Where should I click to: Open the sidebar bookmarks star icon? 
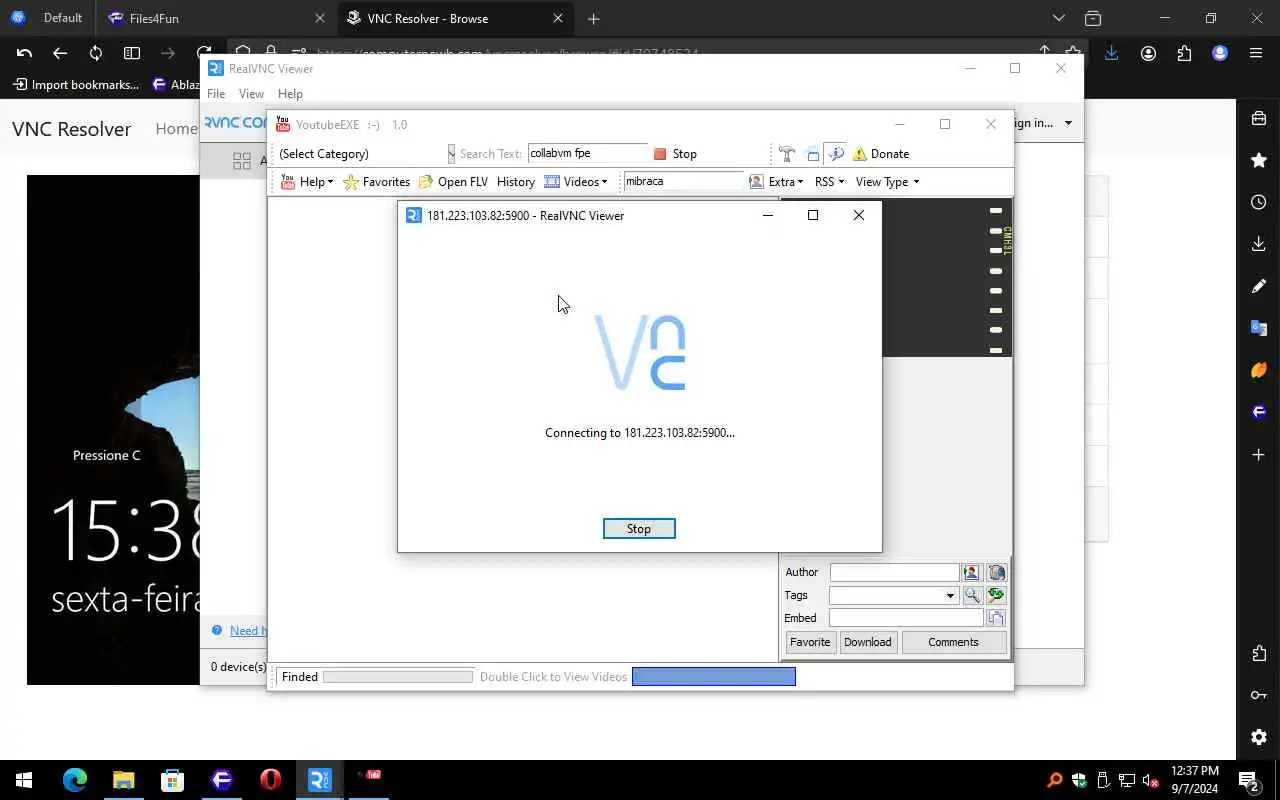1259,160
